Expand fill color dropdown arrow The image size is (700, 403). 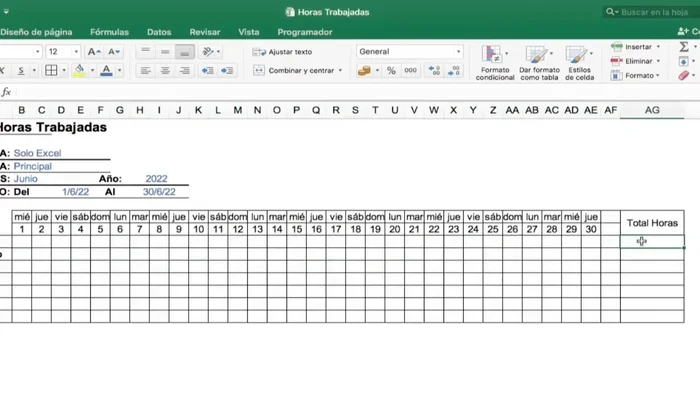point(92,71)
